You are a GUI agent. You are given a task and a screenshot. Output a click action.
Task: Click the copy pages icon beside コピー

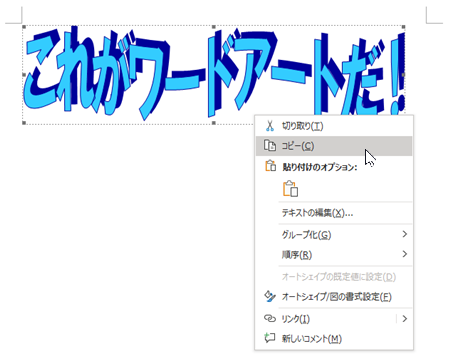270,146
